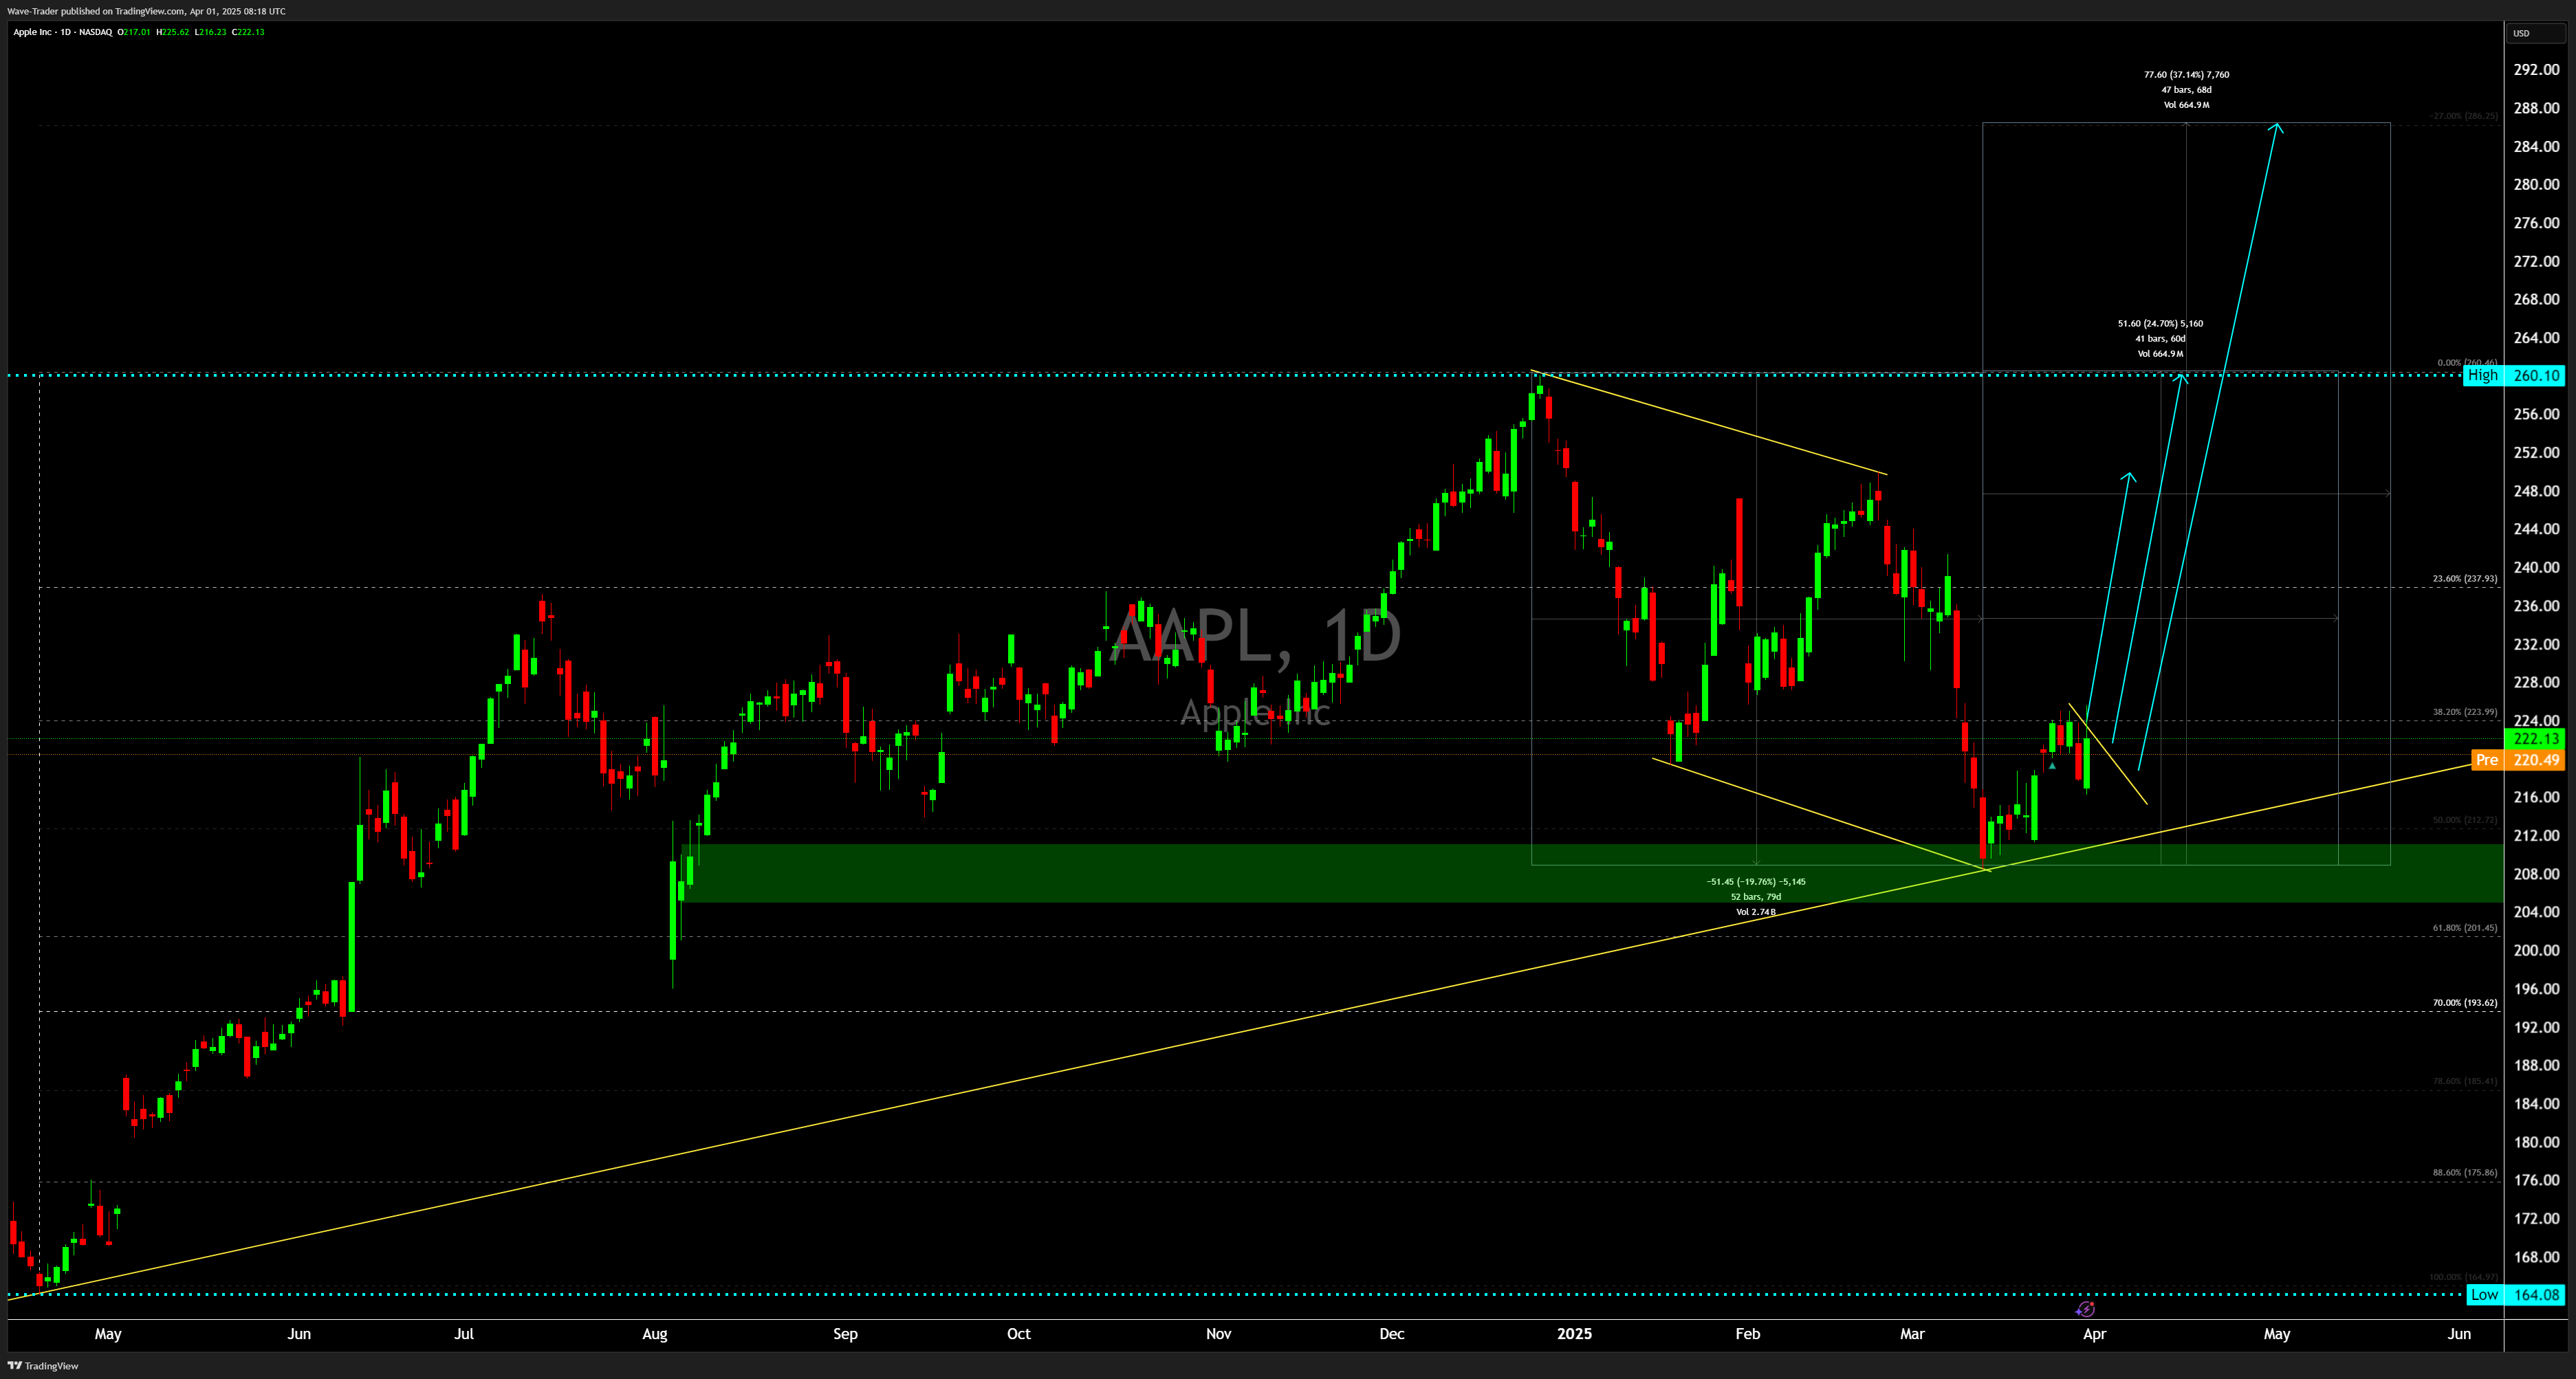The image size is (2576, 1379).
Task: Click the Apple Inc · 1D · NASDAQ symbol legend
Action: click(62, 32)
